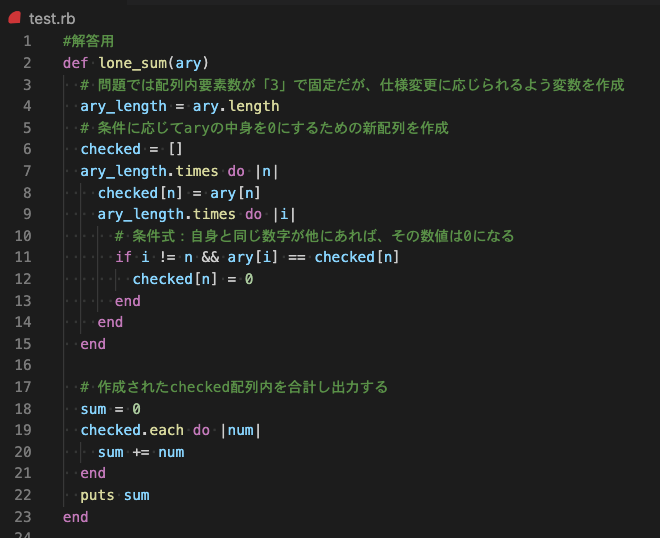Screen dimensions: 660x538
Task: Click 'checked' variable on line 6
Action: [110, 149]
